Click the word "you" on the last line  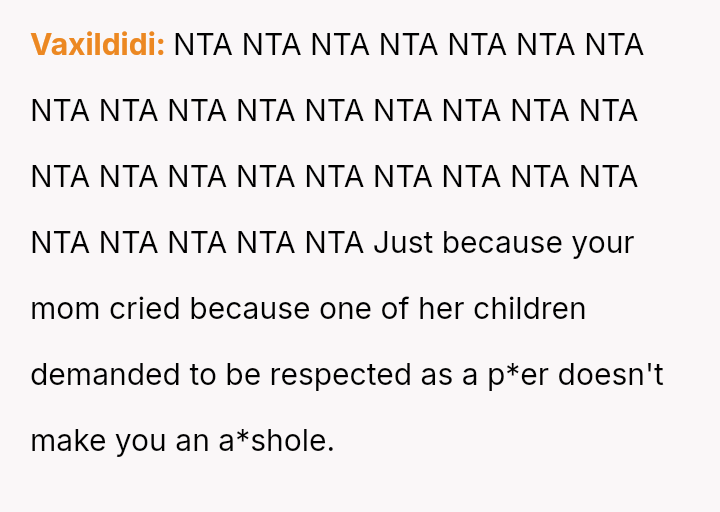click(138, 441)
